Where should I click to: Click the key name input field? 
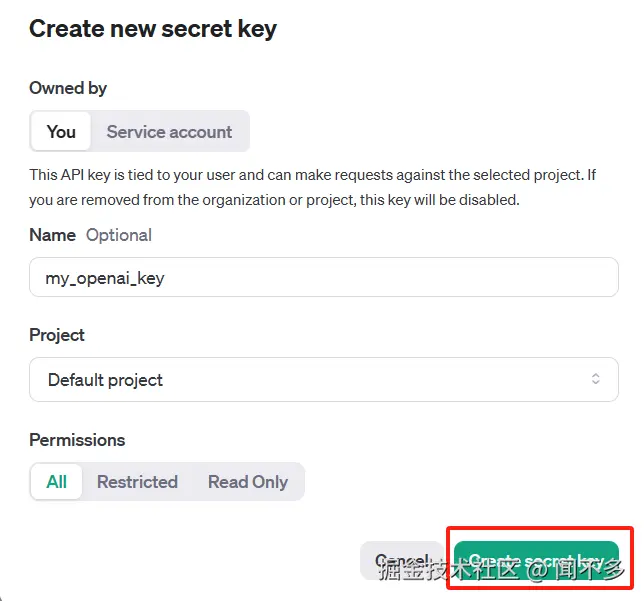tap(323, 278)
